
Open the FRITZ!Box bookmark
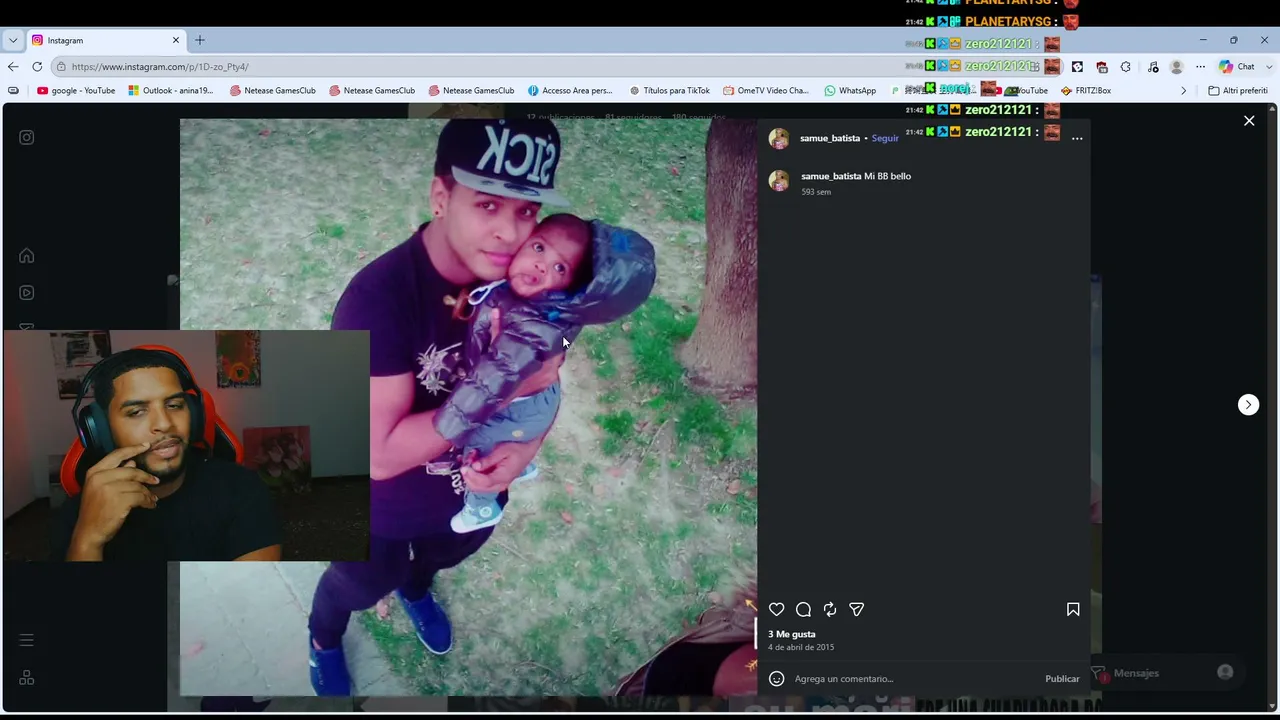pyautogui.click(x=1086, y=90)
